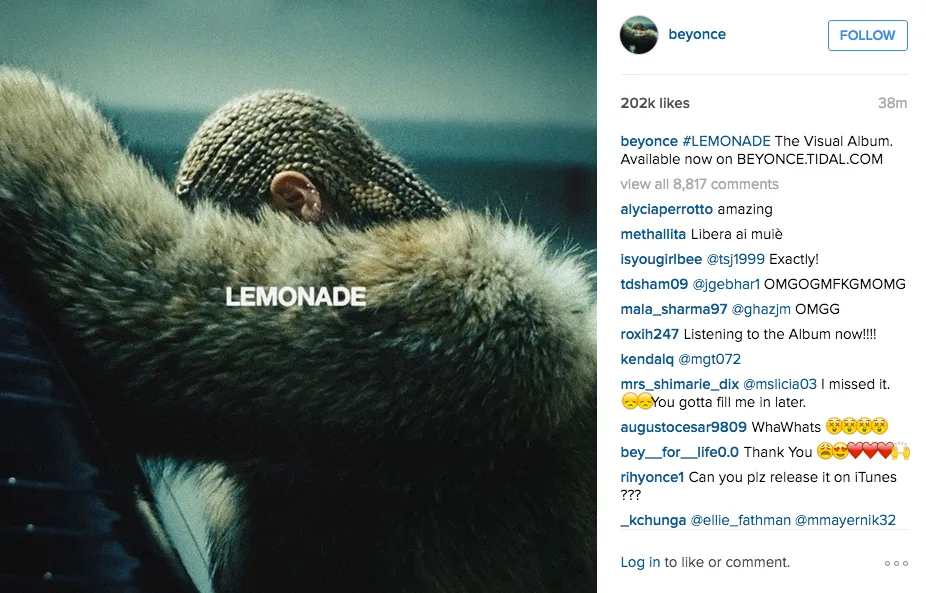
Task: Open mrs_shimarie_dix's profile
Action: pyautogui.click(x=680, y=385)
